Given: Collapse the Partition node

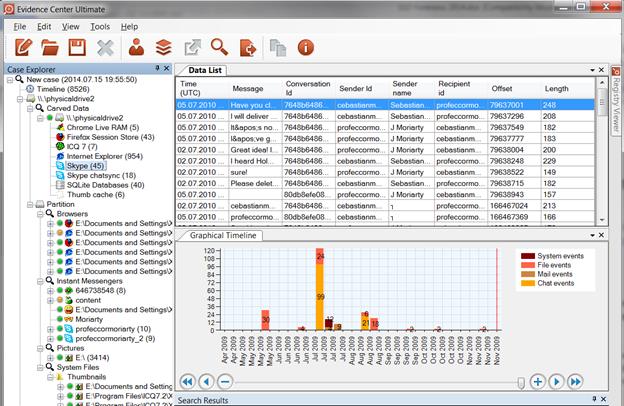Looking at the screenshot, I should click(30, 204).
